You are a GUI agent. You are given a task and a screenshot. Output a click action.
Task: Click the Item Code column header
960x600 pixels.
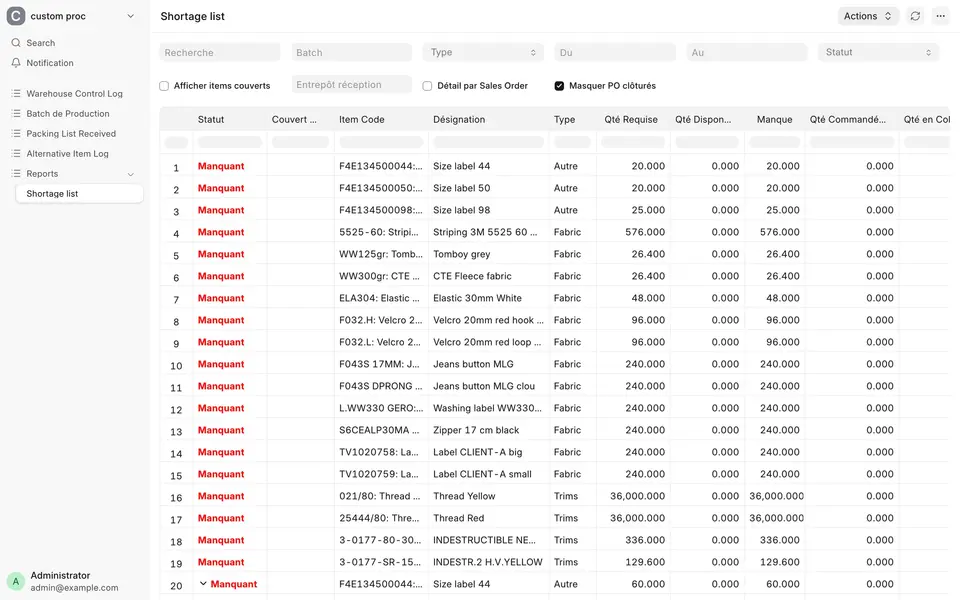click(362, 119)
